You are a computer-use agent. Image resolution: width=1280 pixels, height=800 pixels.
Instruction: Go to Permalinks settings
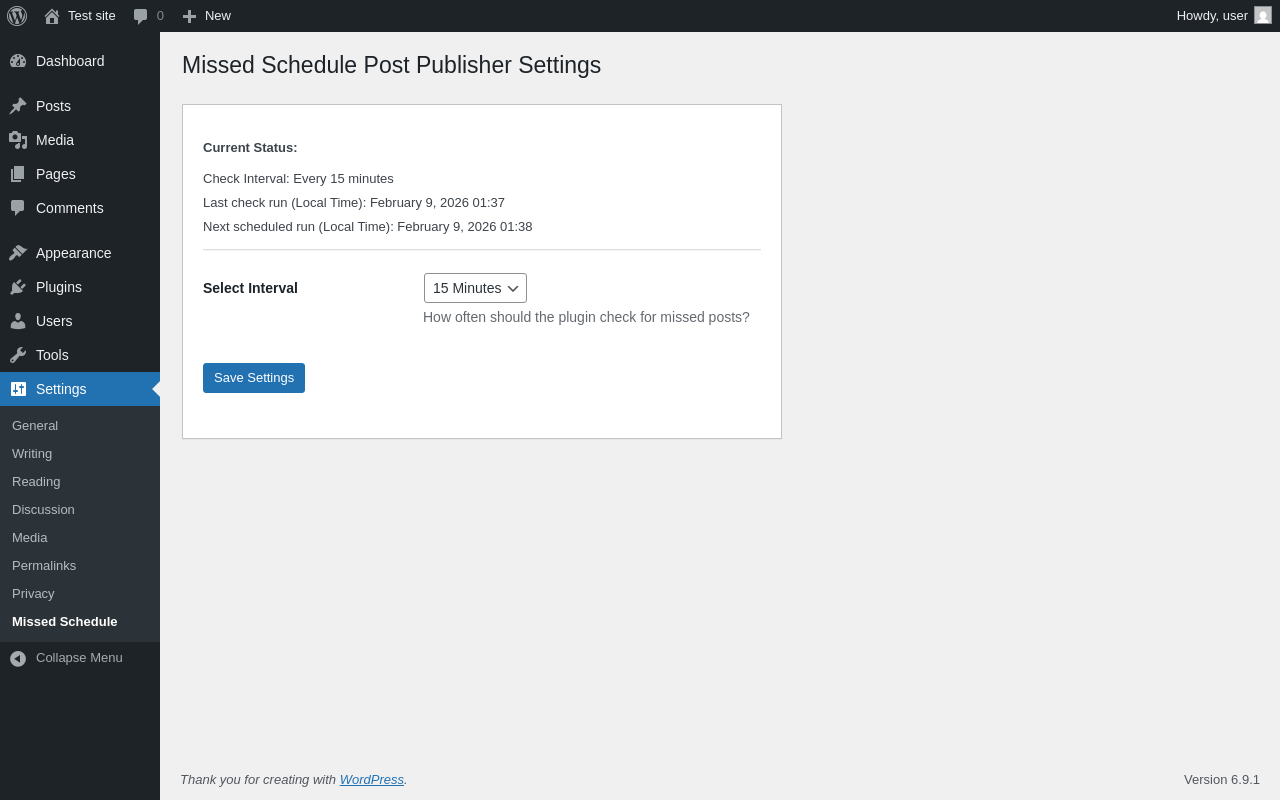[44, 566]
